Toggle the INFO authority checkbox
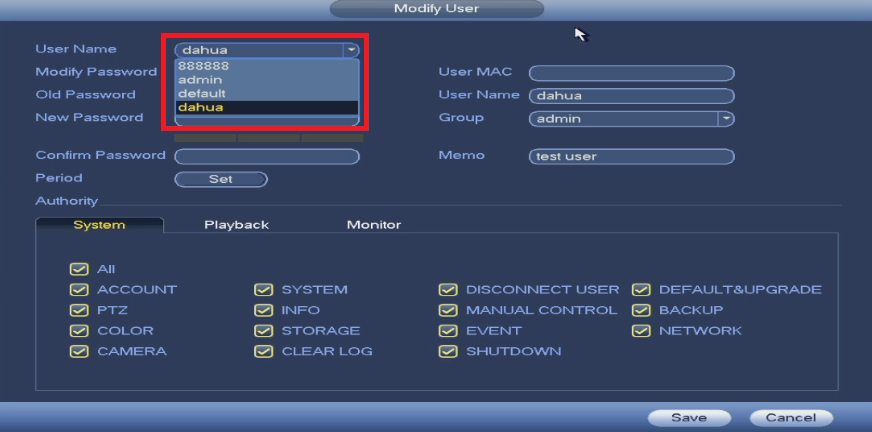 click(264, 310)
